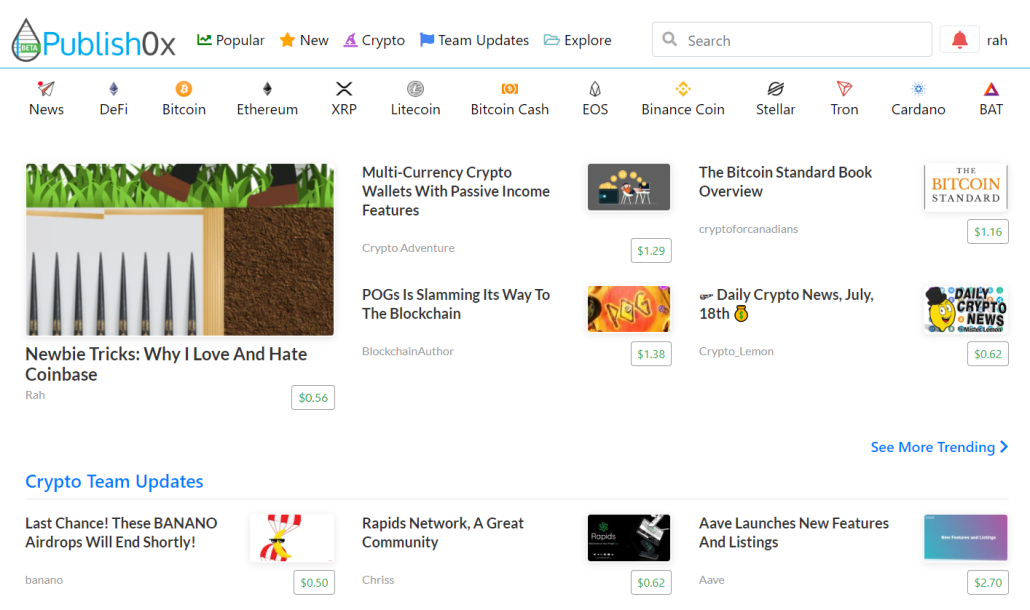Open the Aave article thumbnail
The image size is (1030, 610).
(x=966, y=538)
